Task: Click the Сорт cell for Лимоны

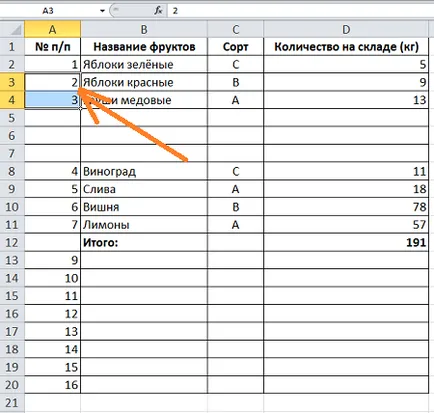Action: [x=235, y=225]
